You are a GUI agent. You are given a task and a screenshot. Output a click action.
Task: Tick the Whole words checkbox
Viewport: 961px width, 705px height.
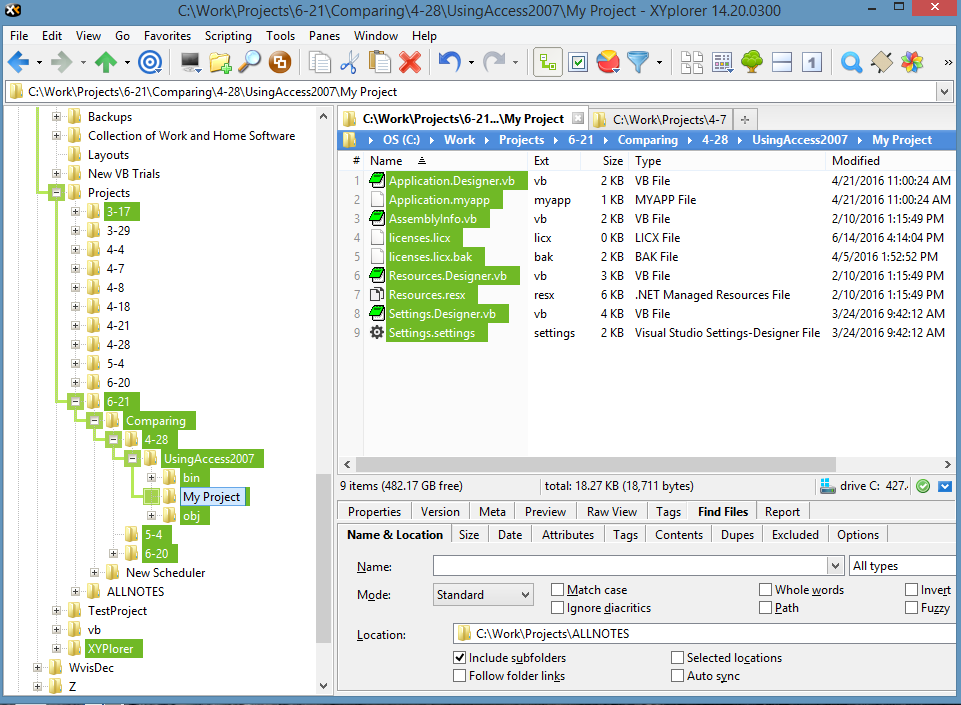click(765, 590)
